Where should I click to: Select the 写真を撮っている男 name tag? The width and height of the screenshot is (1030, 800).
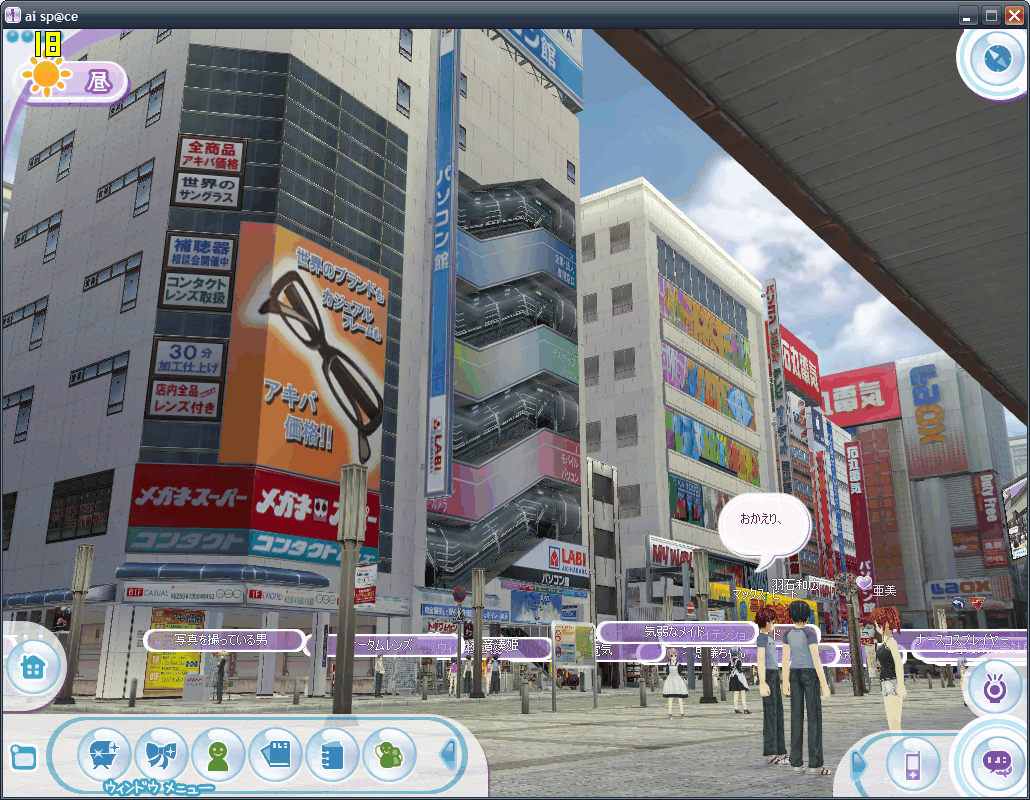click(224, 640)
